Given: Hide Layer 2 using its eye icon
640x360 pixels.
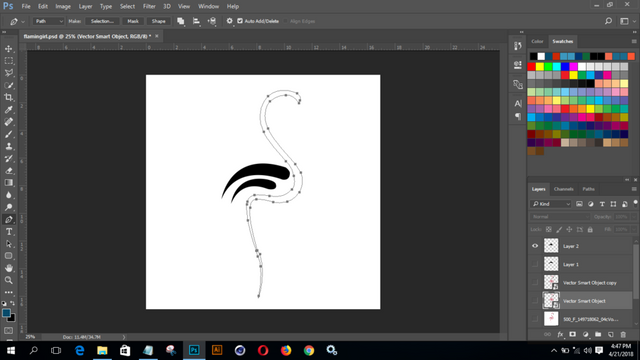Looking at the screenshot, I should tap(535, 246).
